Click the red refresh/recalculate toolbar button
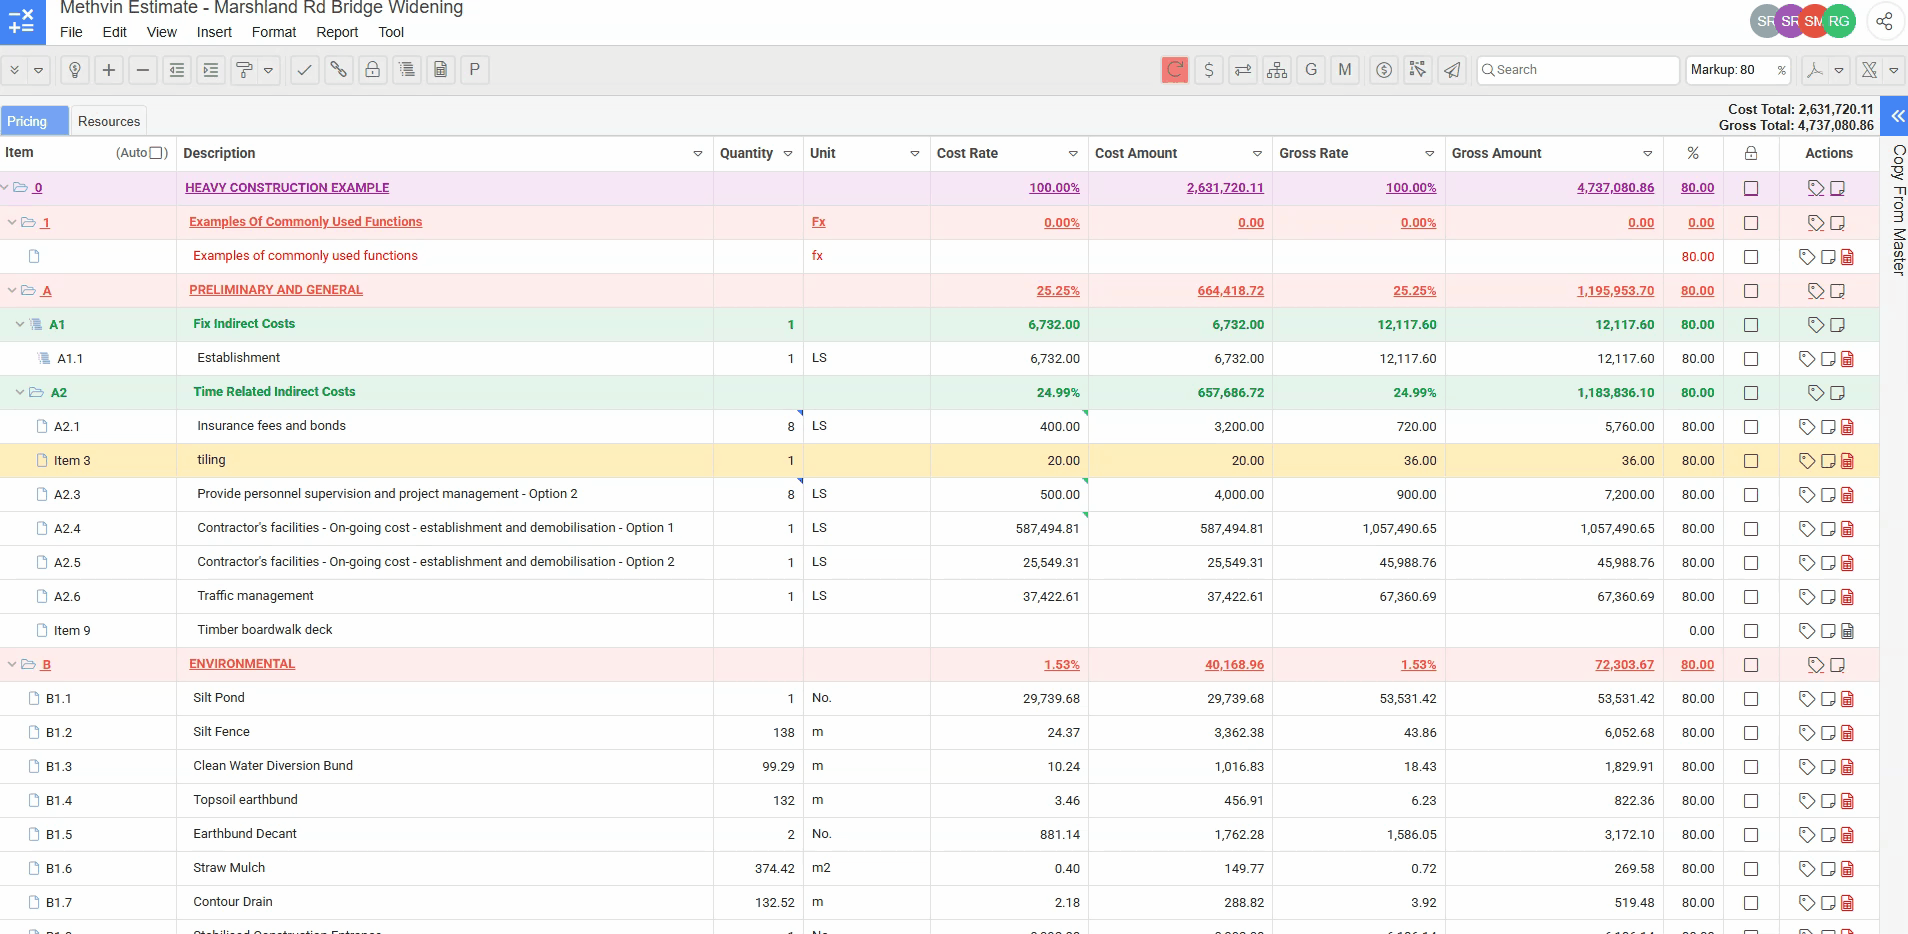The width and height of the screenshot is (1908, 934). pos(1174,70)
